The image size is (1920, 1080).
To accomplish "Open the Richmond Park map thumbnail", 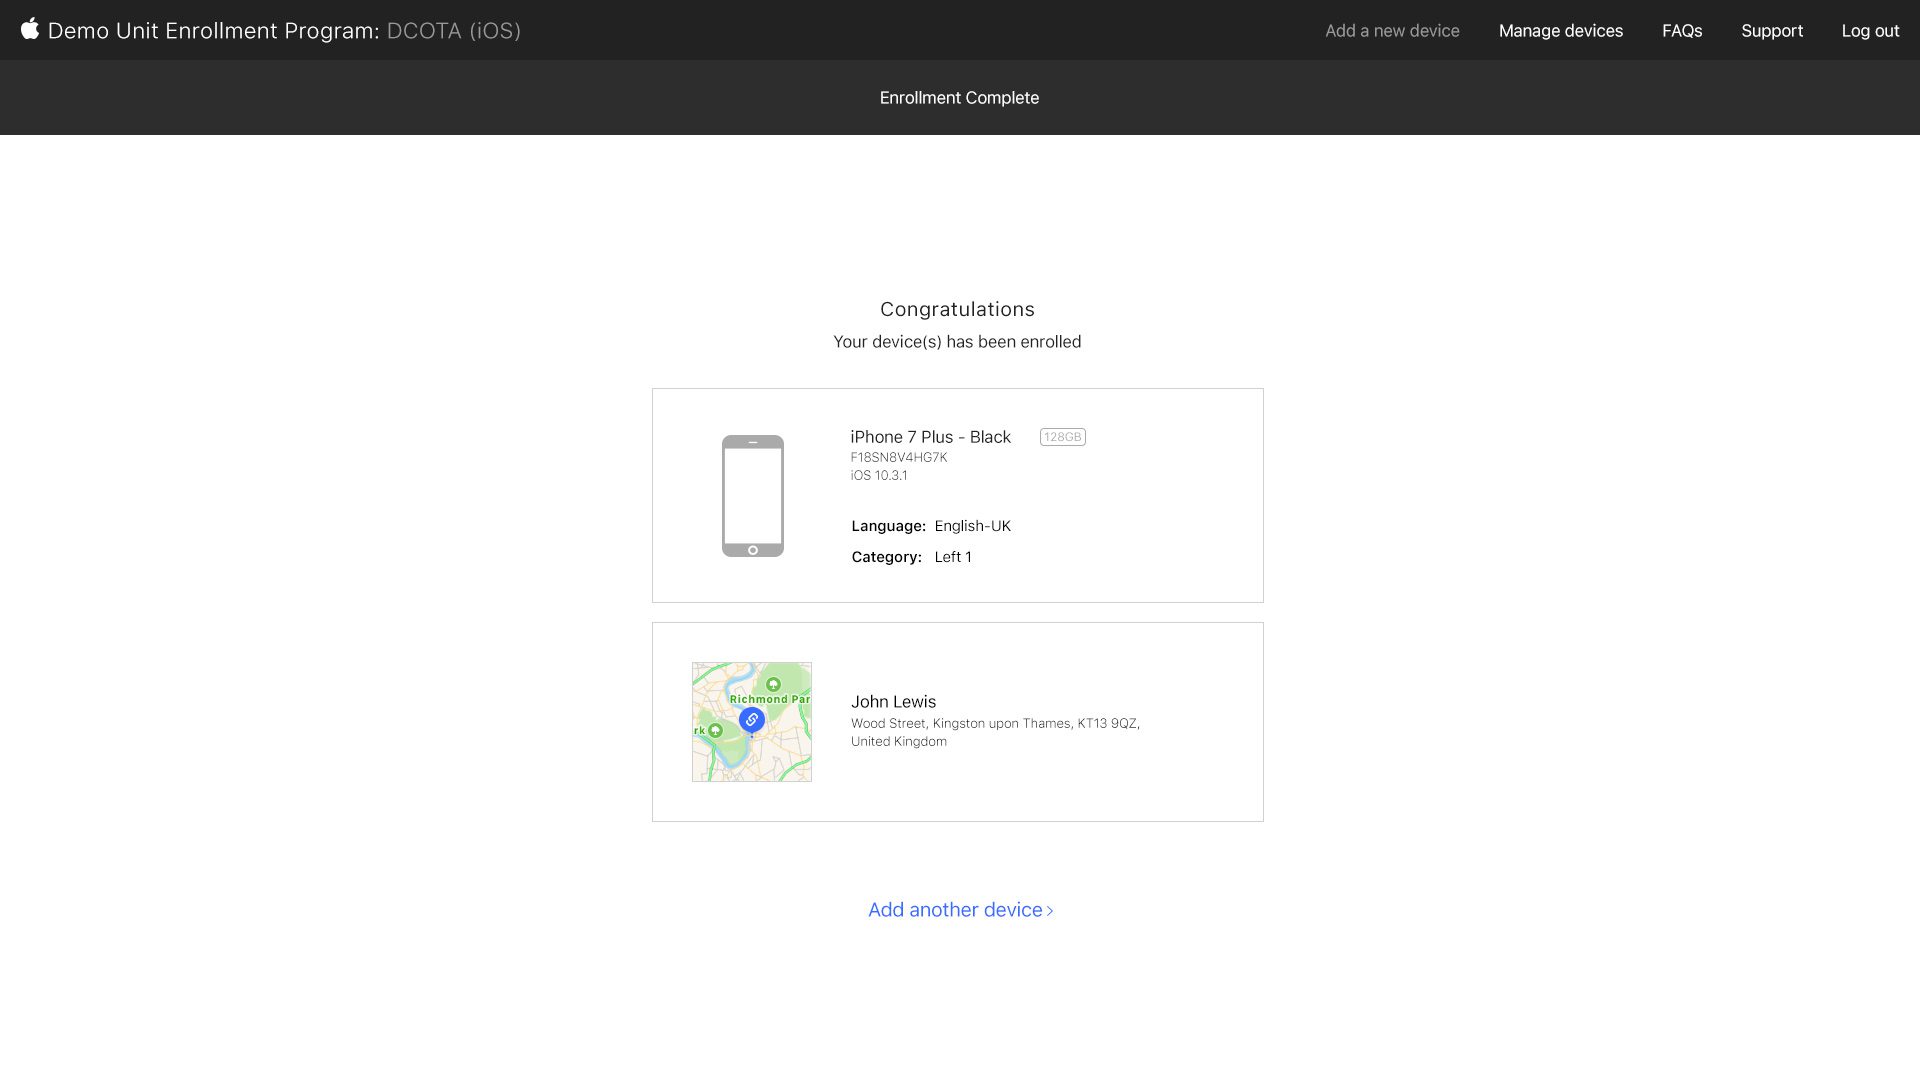I will 752,722.
